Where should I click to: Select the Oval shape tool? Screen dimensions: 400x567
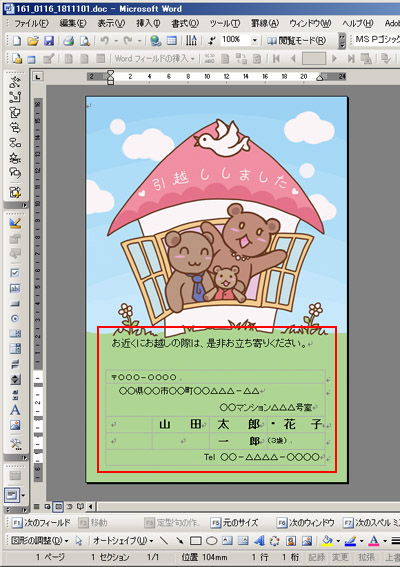pos(211,541)
